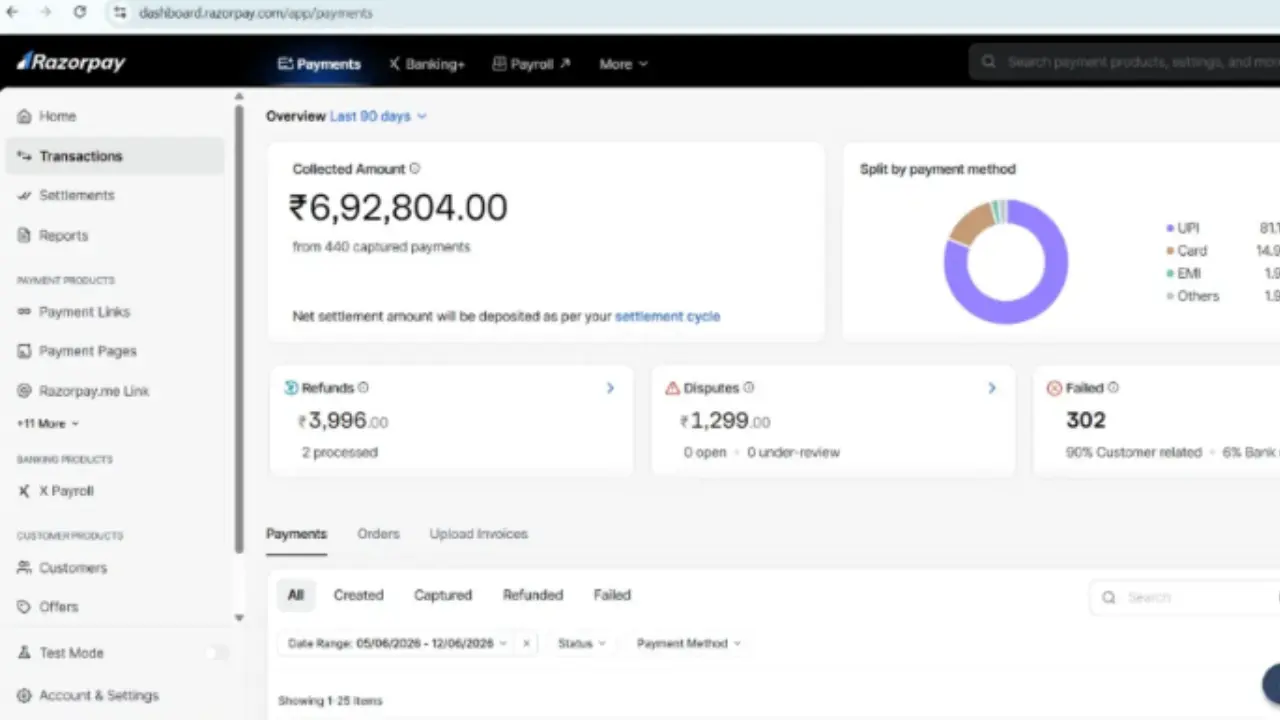Click the info icon beside Refunds
Screen dimensions: 1280x720
[363, 388]
